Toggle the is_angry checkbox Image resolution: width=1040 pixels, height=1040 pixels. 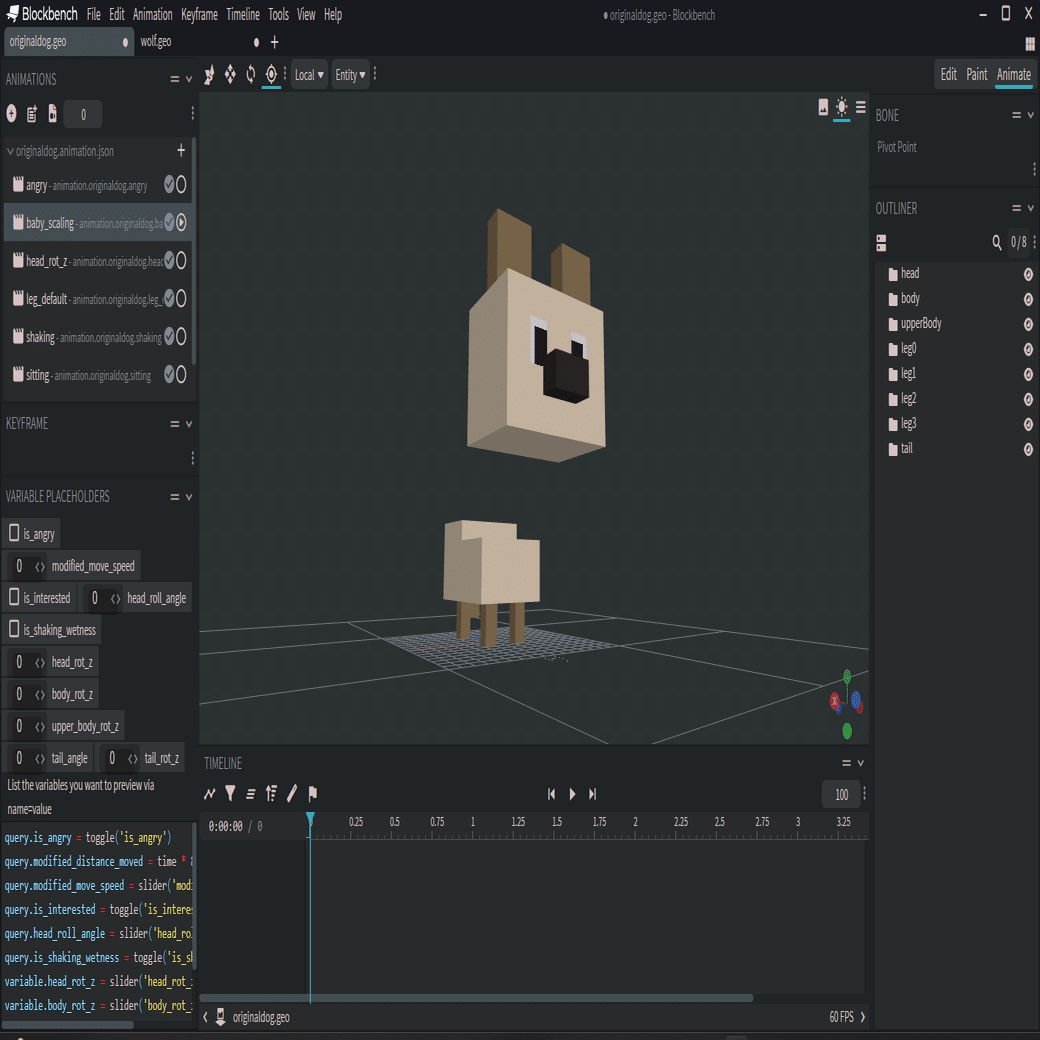(14, 533)
